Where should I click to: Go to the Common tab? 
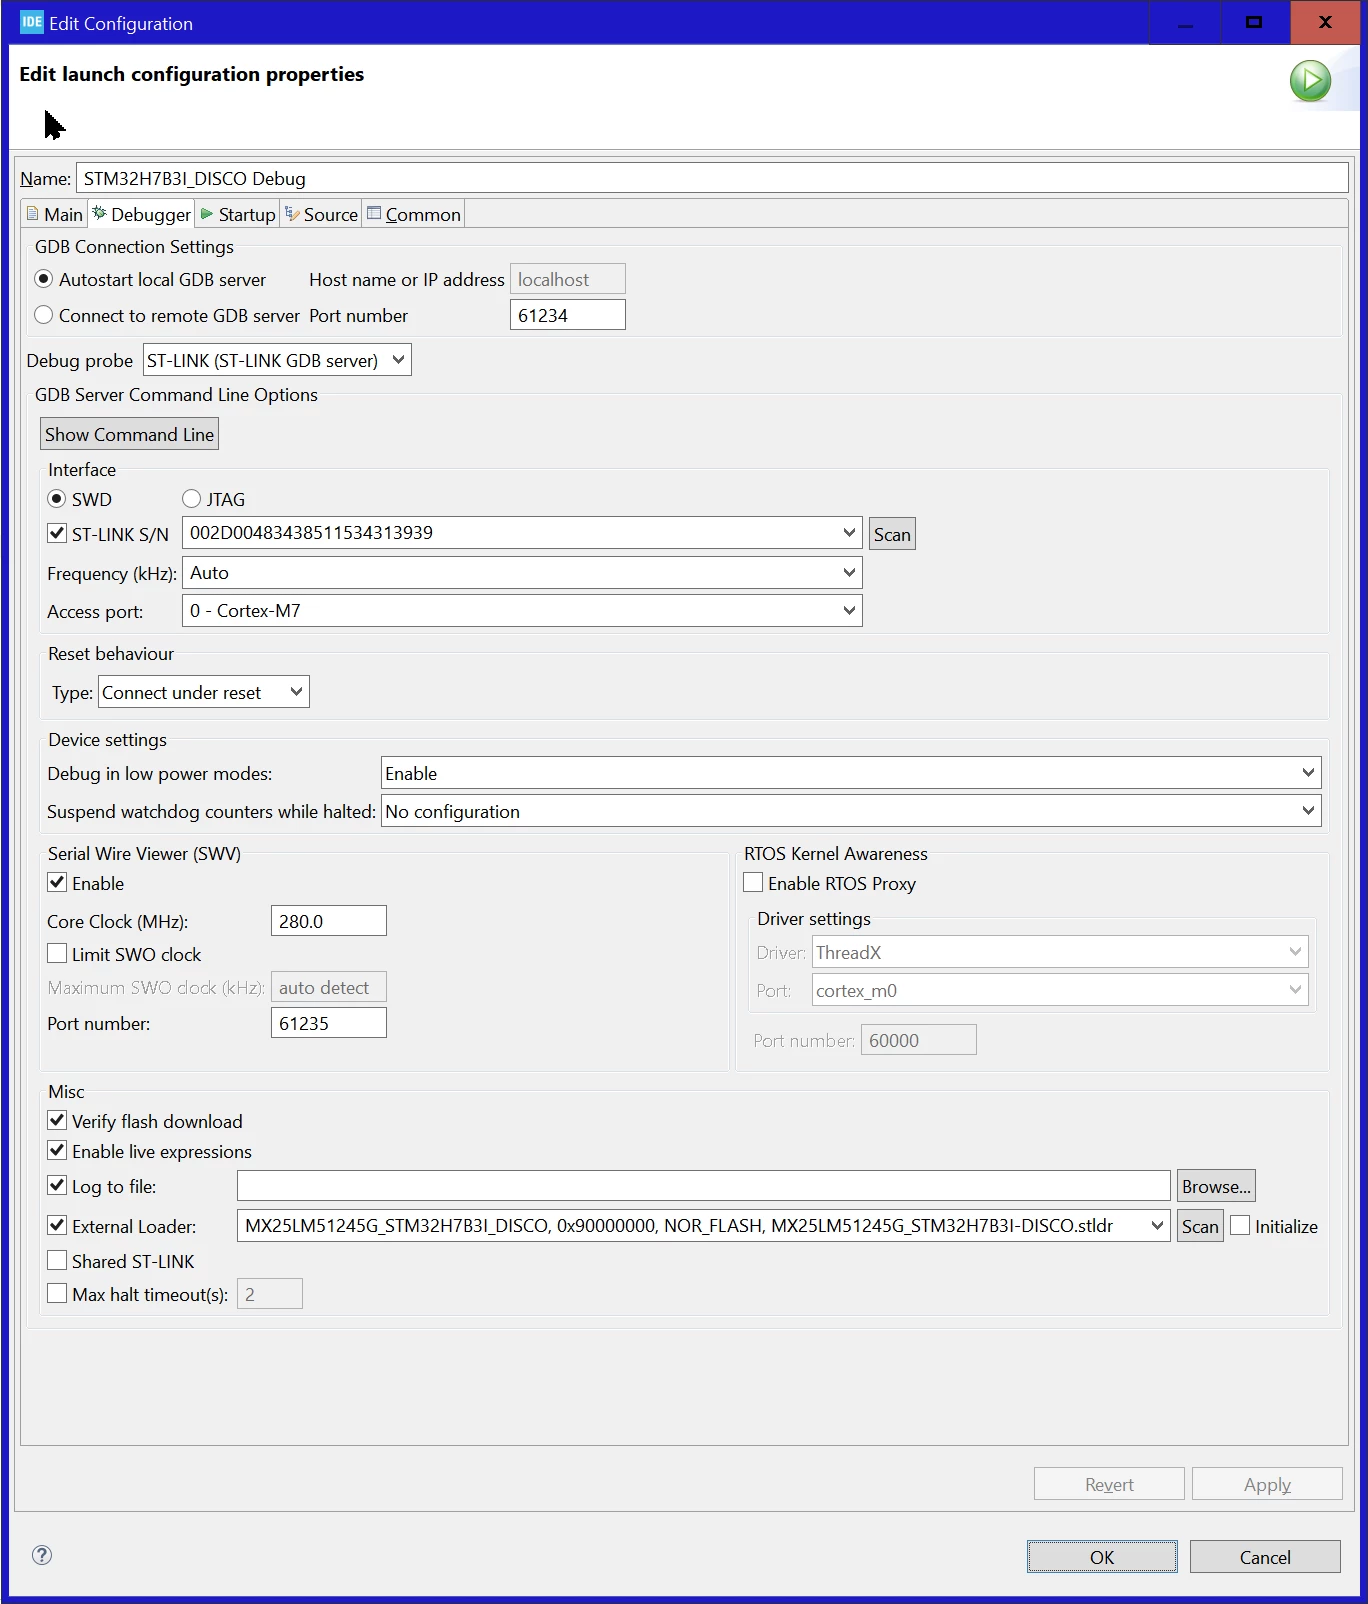(x=413, y=214)
